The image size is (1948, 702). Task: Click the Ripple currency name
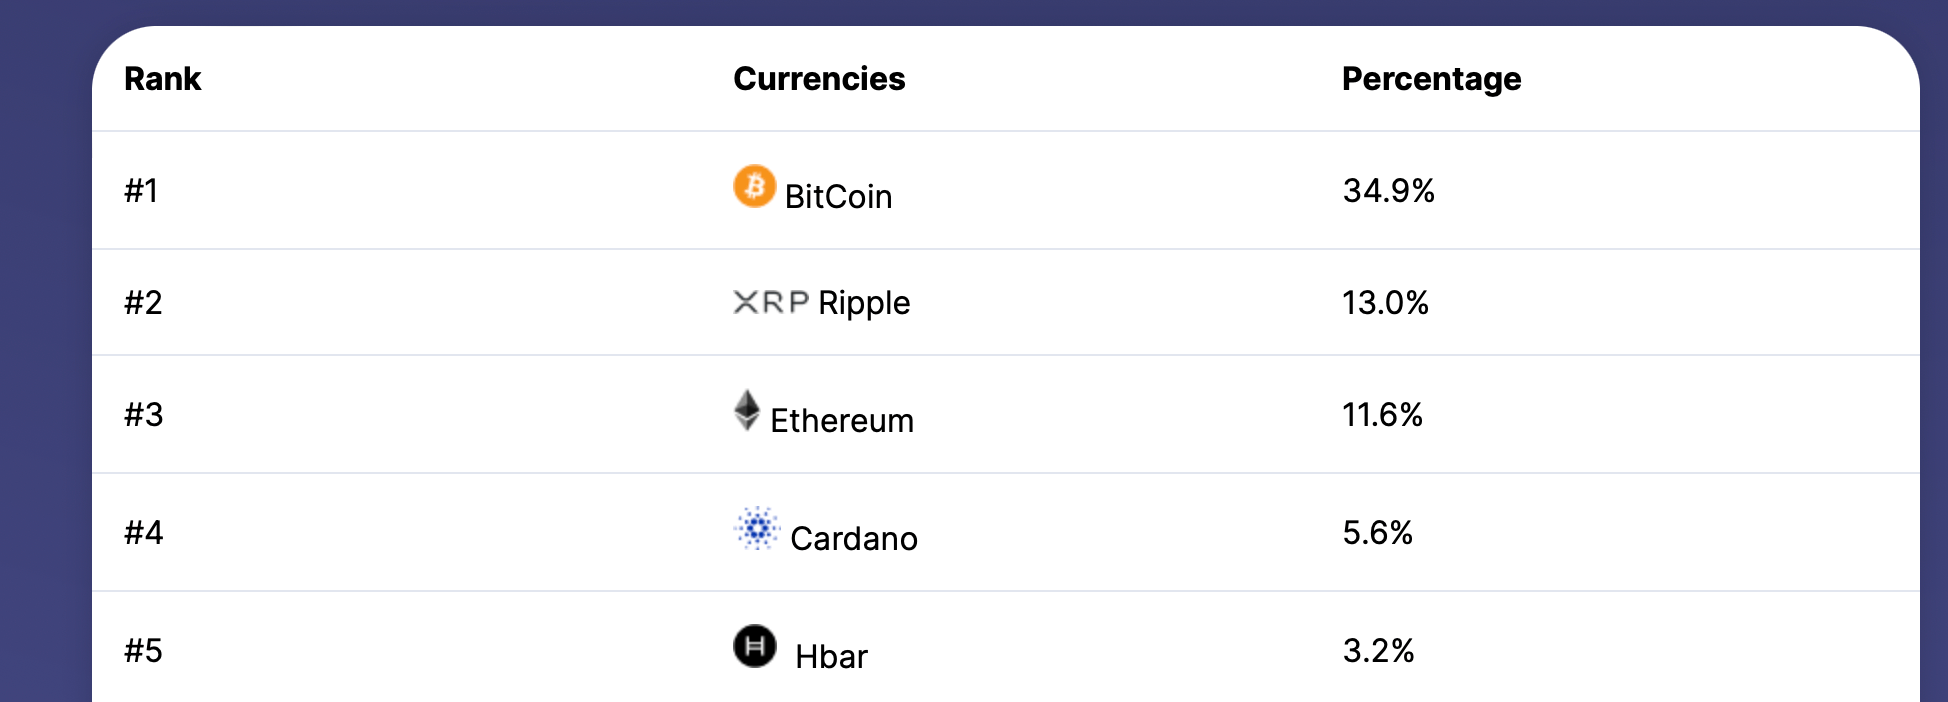(x=864, y=303)
